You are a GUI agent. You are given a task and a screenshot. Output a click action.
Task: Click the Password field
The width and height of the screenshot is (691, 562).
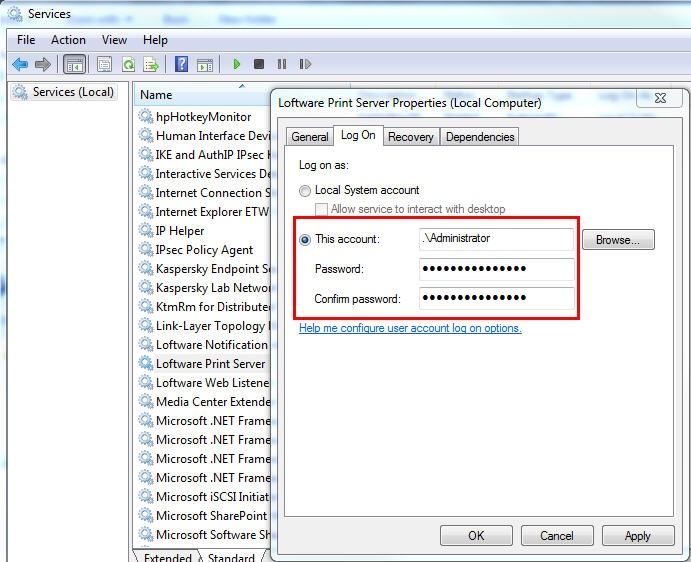pos(496,269)
